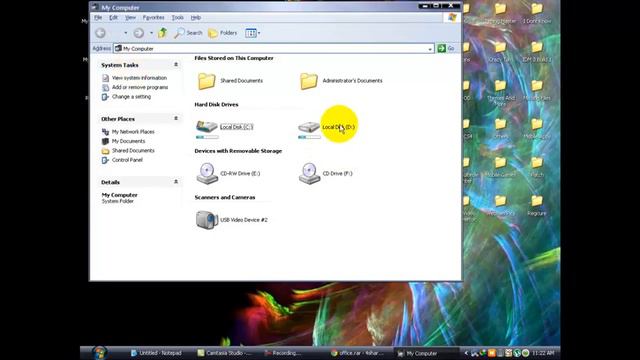
Task: Open Forward button history dropdown arrow
Action: pos(151,33)
